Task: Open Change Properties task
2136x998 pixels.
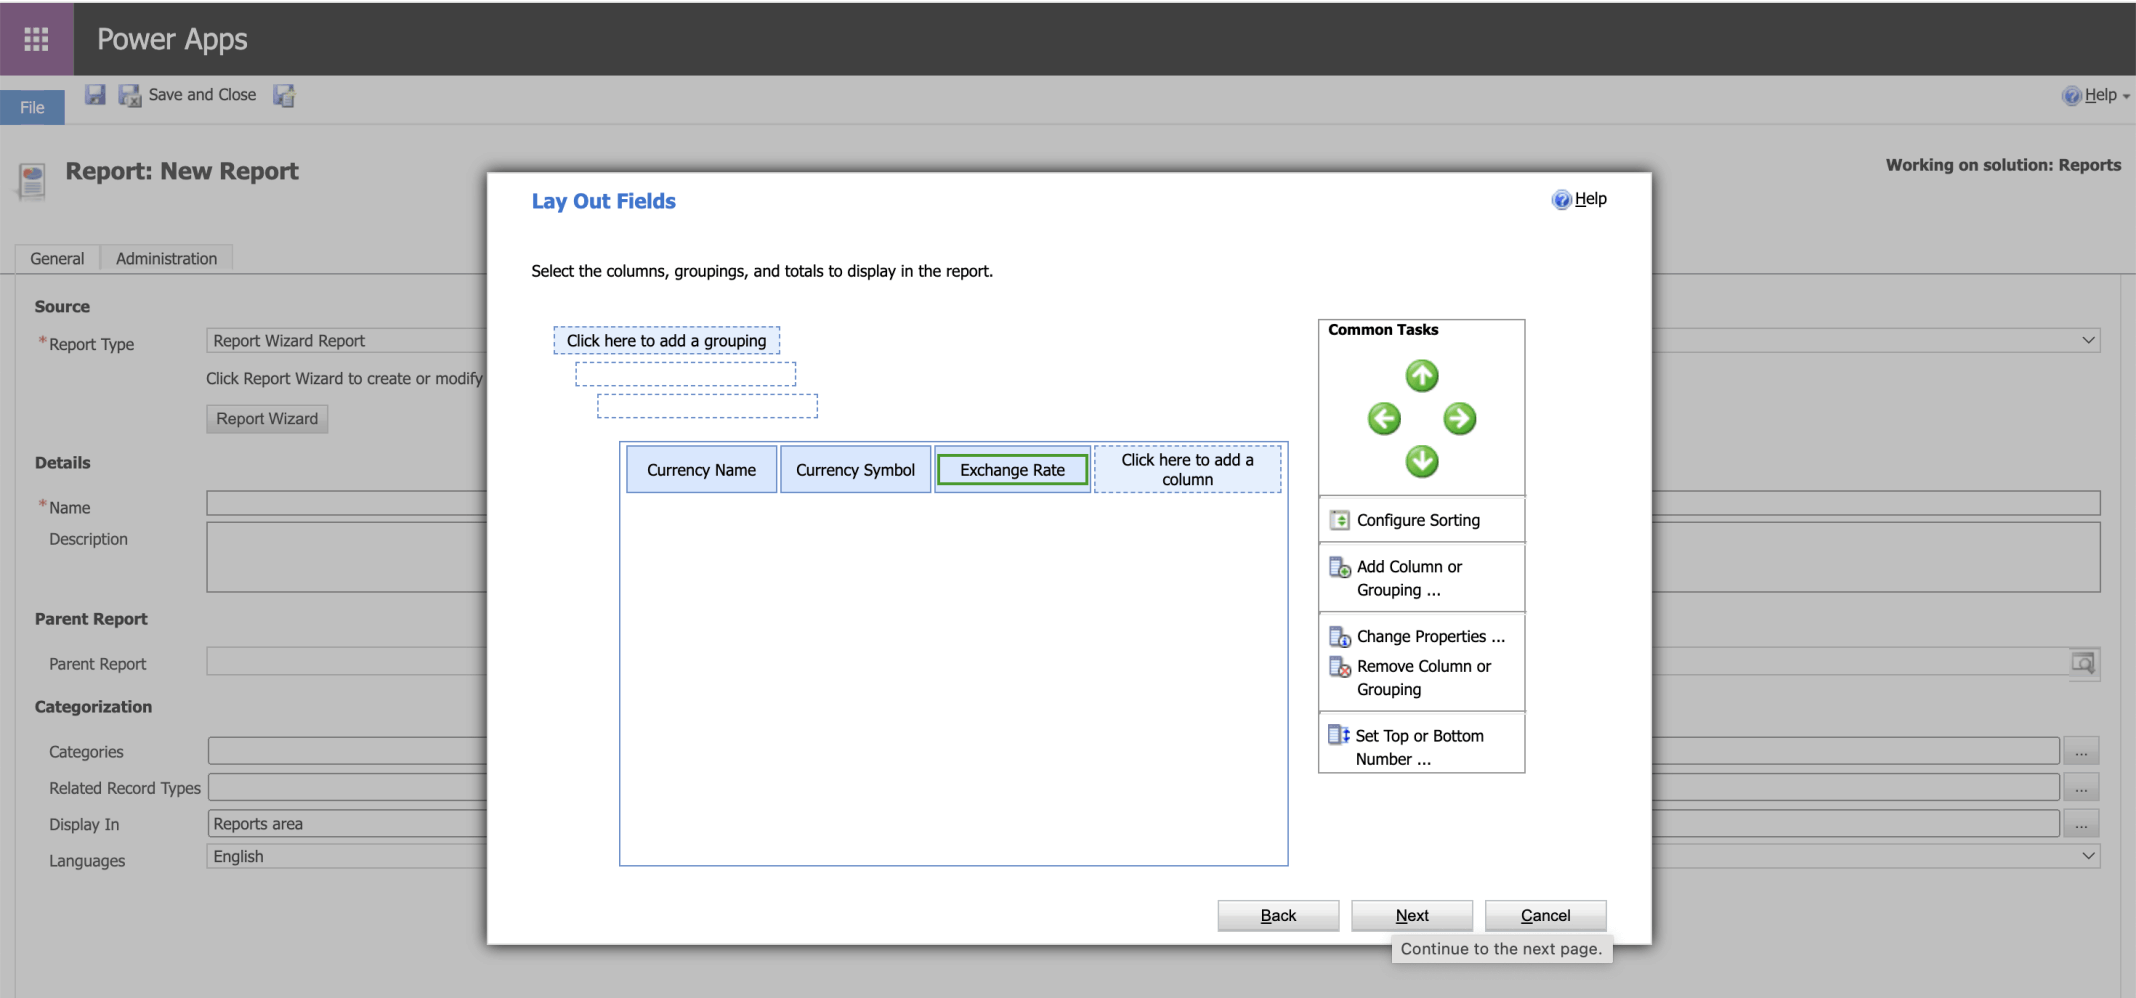Action: (1429, 636)
